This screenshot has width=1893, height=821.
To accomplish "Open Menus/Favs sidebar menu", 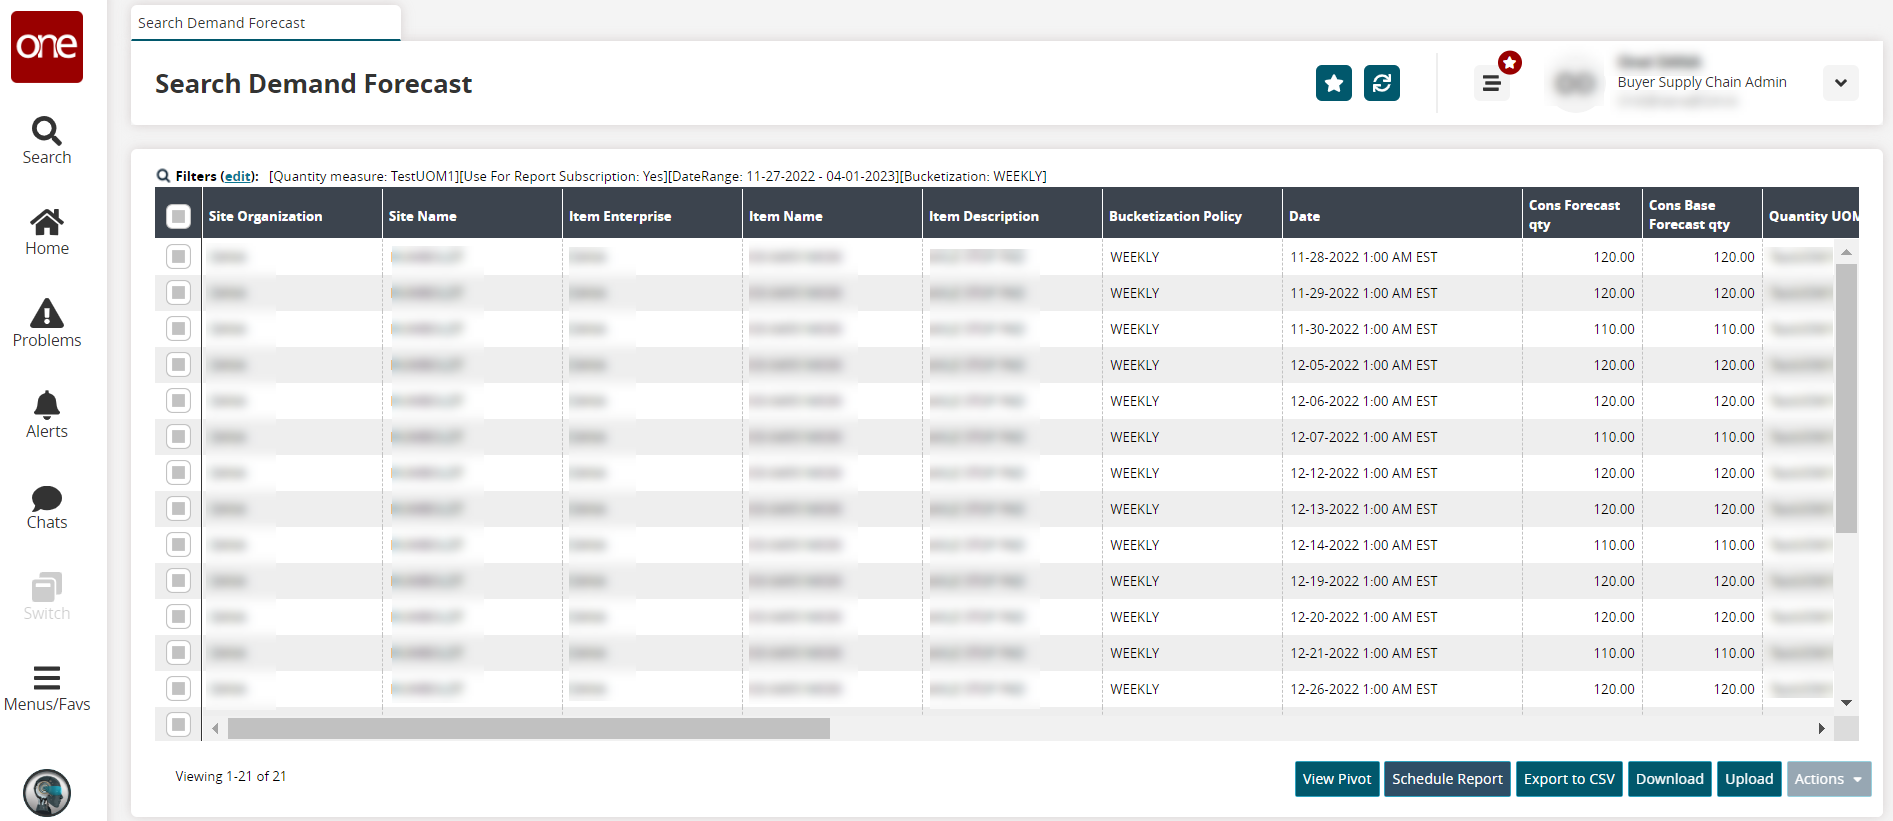I will [x=47, y=688].
